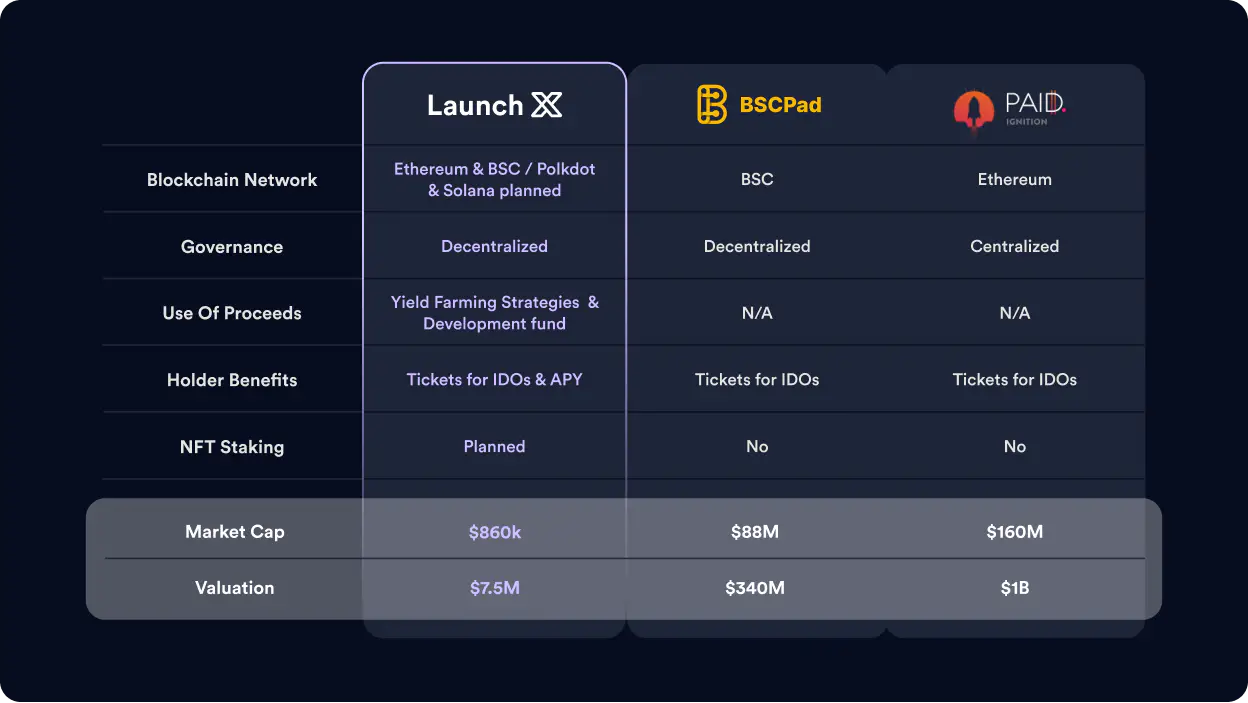Click Yield Farming Strategies & Development fund
1248x703 pixels.
click(x=495, y=313)
